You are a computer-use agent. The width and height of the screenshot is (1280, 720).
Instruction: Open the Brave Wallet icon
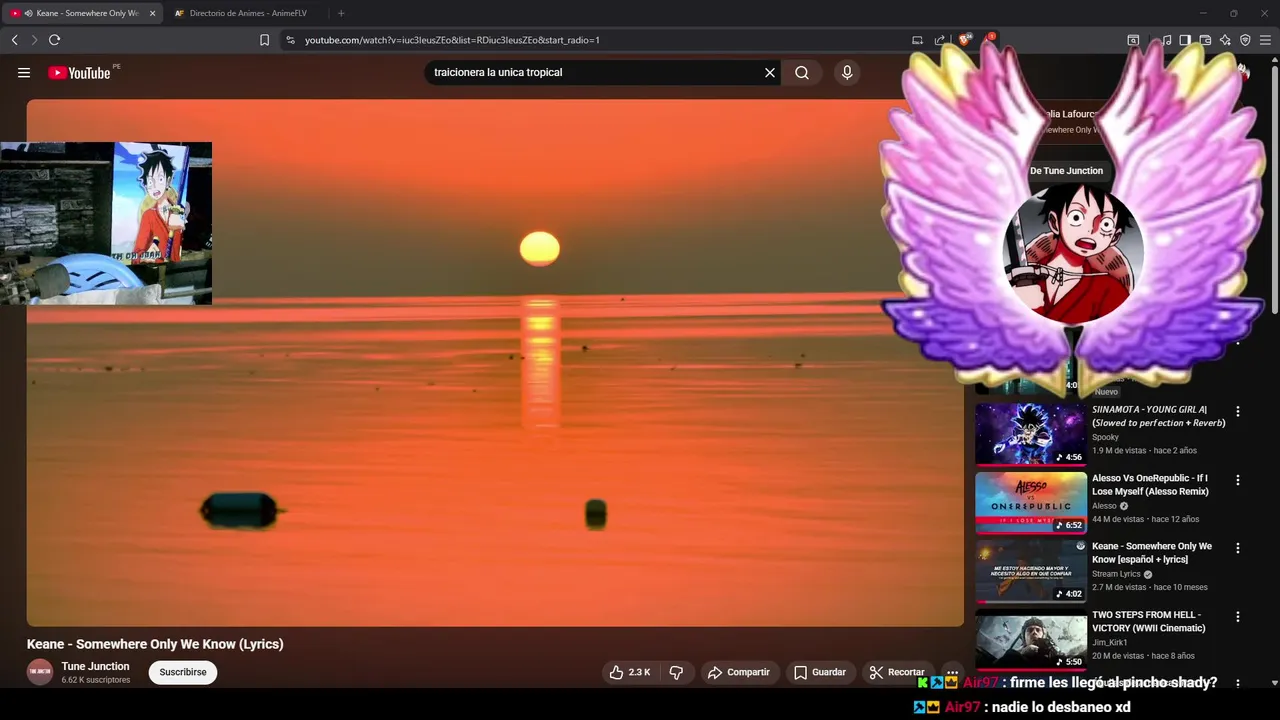coord(1205,40)
